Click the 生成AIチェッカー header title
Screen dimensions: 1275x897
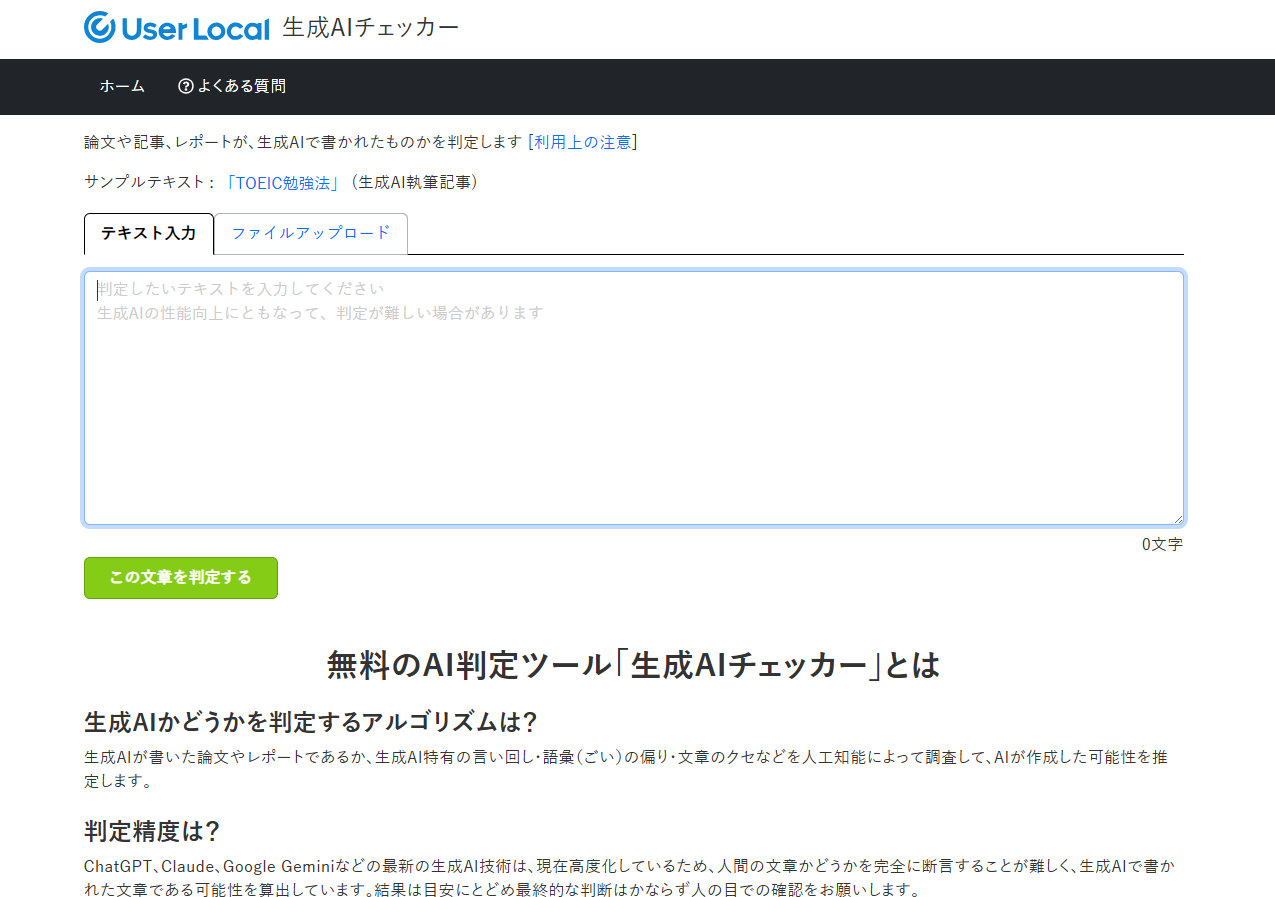[371, 28]
